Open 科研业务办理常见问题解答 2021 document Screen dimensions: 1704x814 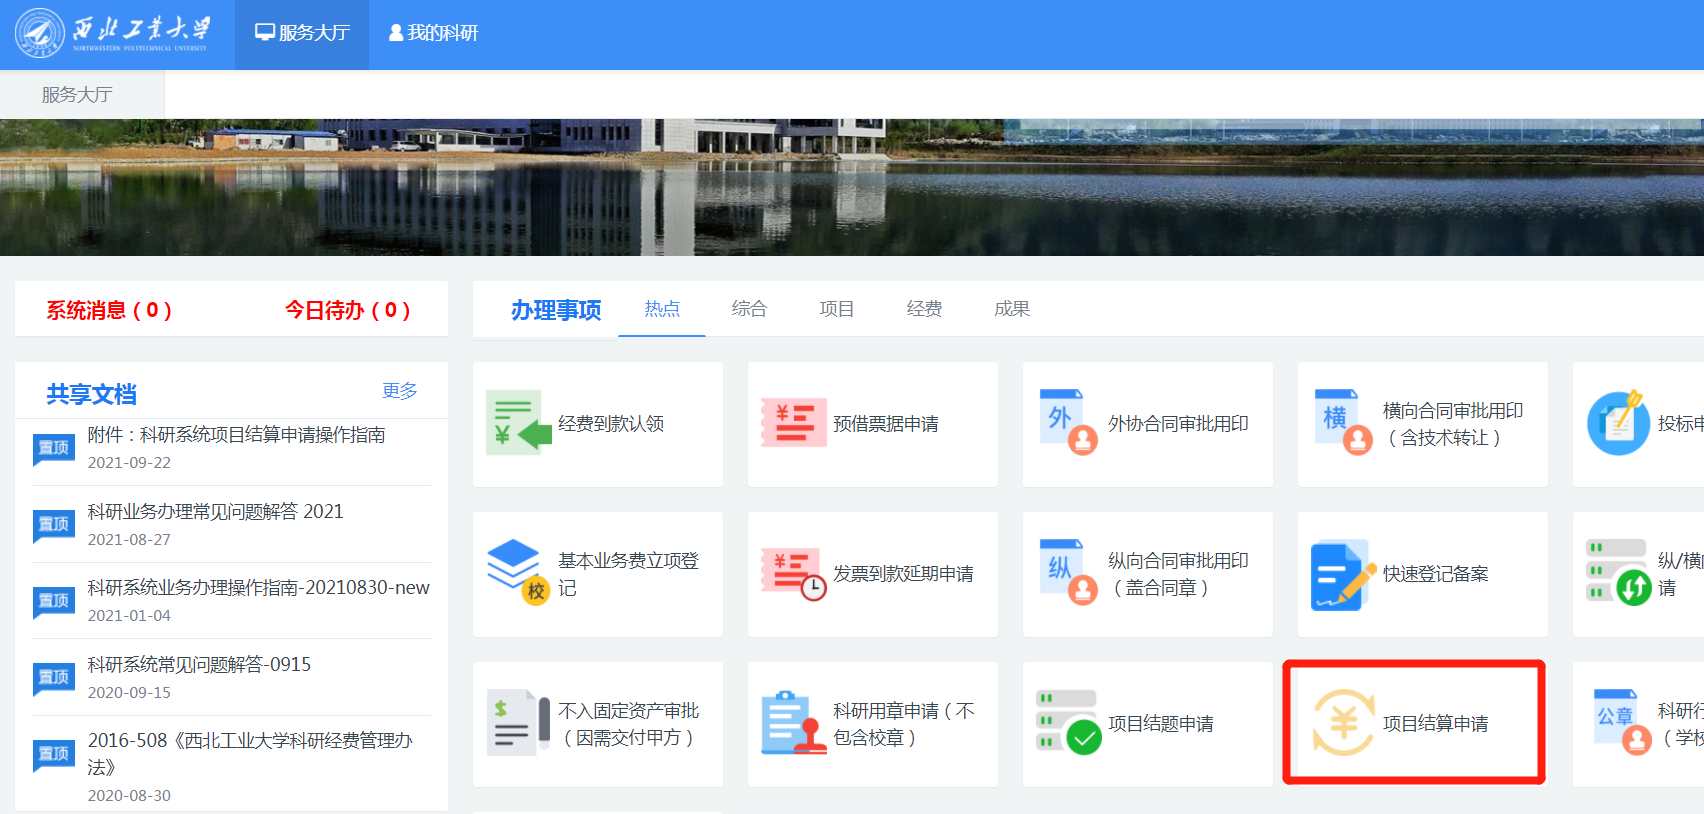[215, 512]
